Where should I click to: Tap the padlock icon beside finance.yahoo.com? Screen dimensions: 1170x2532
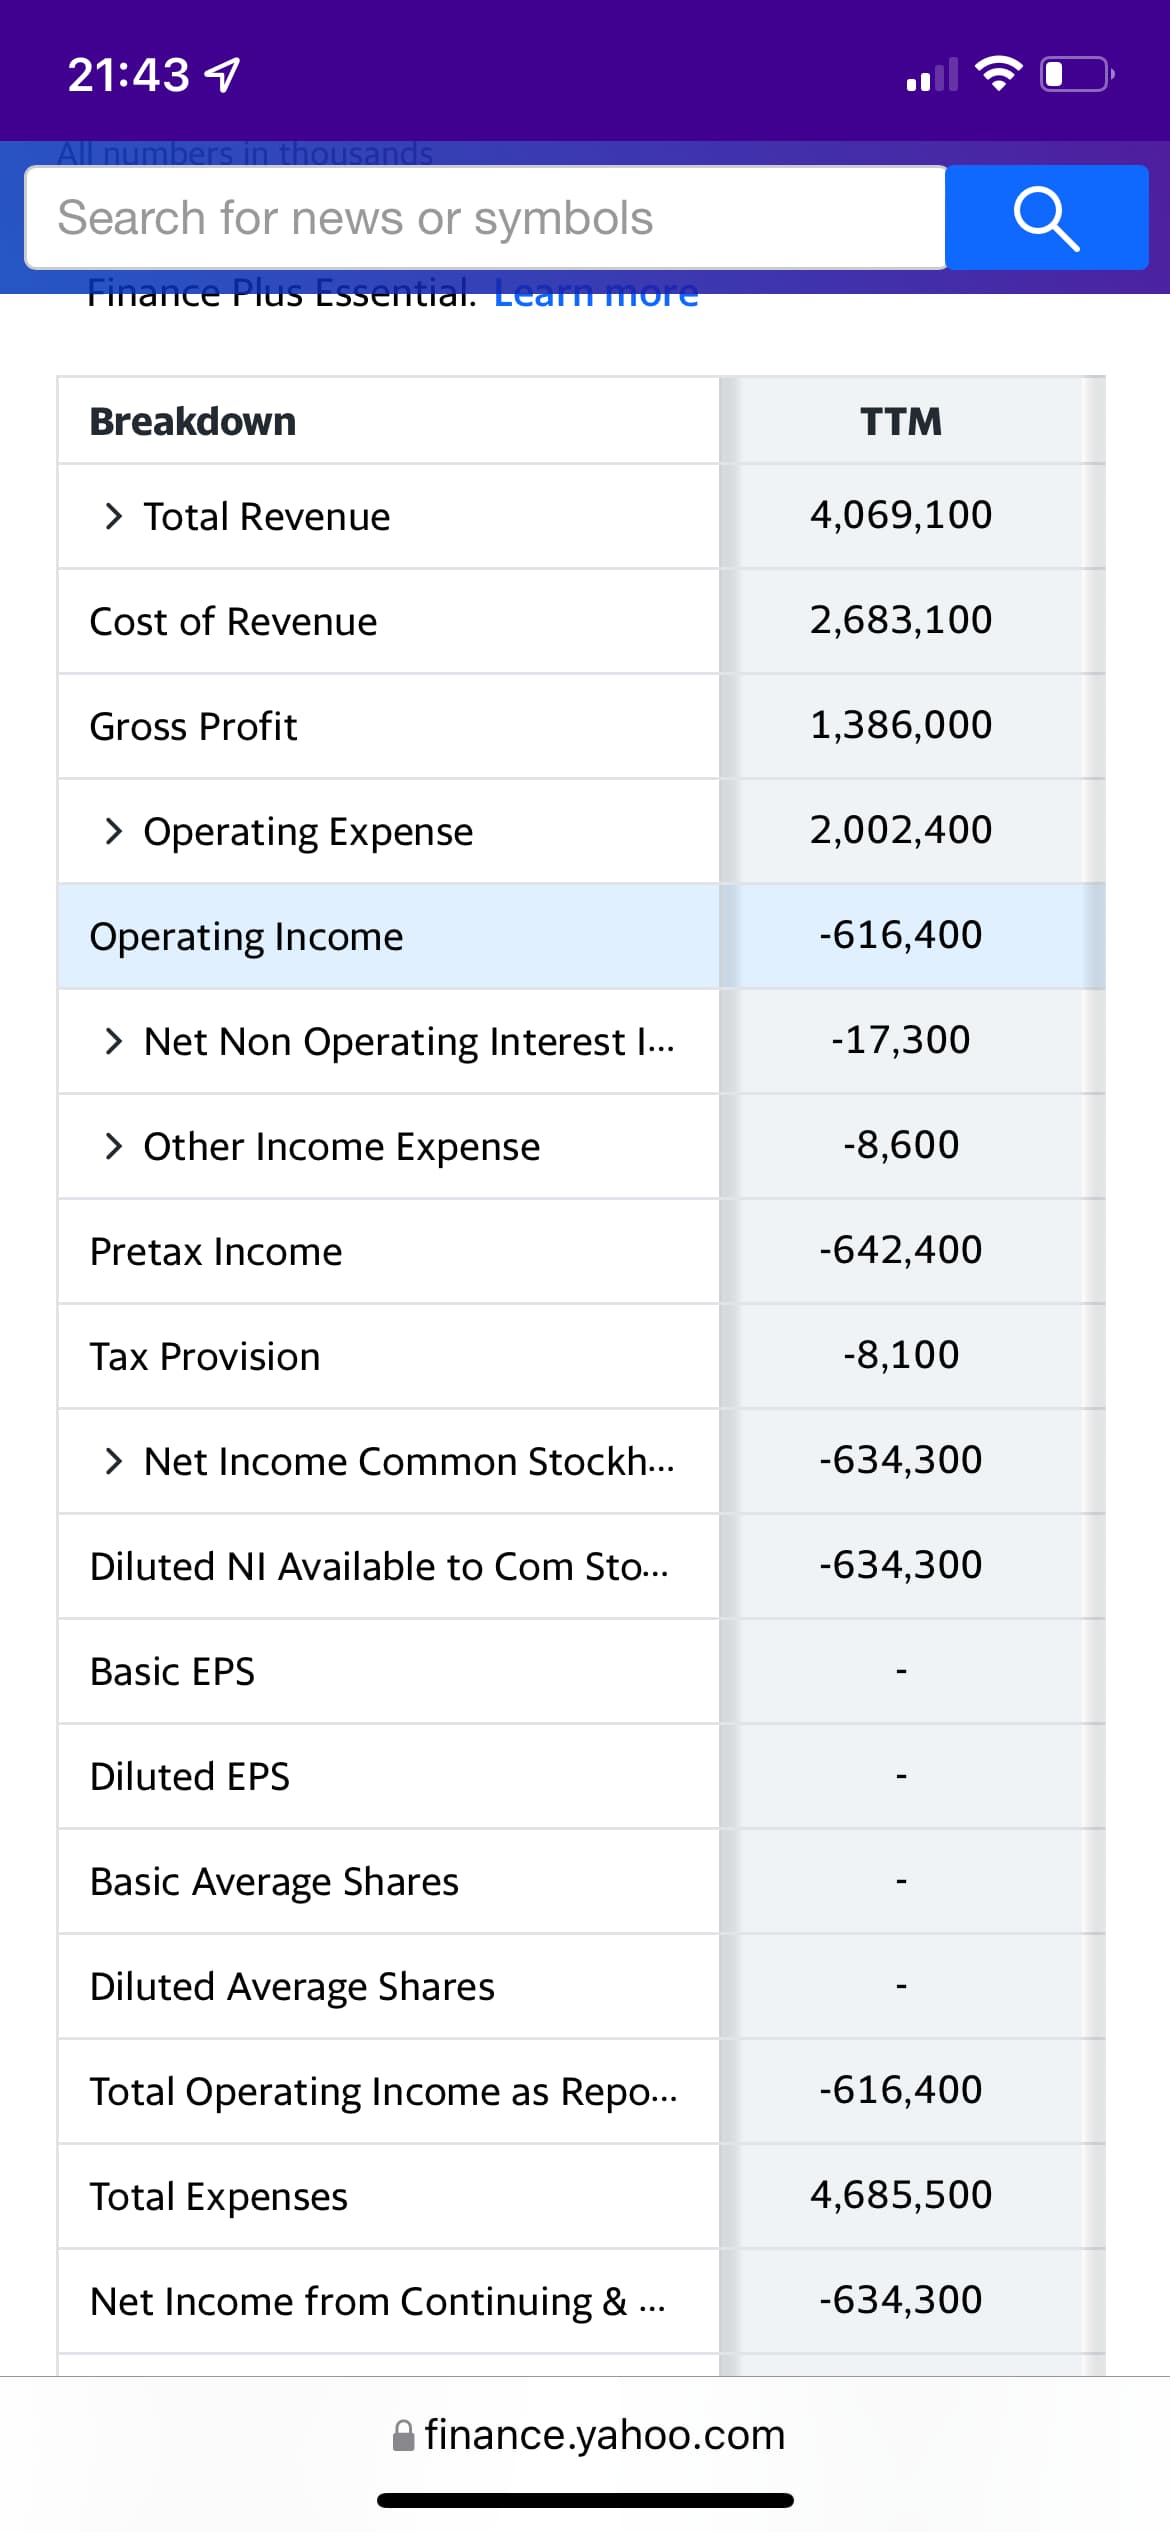click(403, 2435)
